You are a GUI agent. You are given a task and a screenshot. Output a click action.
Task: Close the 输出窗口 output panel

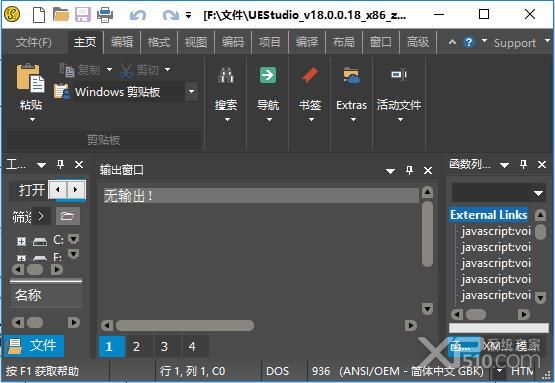pyautogui.click(x=428, y=171)
